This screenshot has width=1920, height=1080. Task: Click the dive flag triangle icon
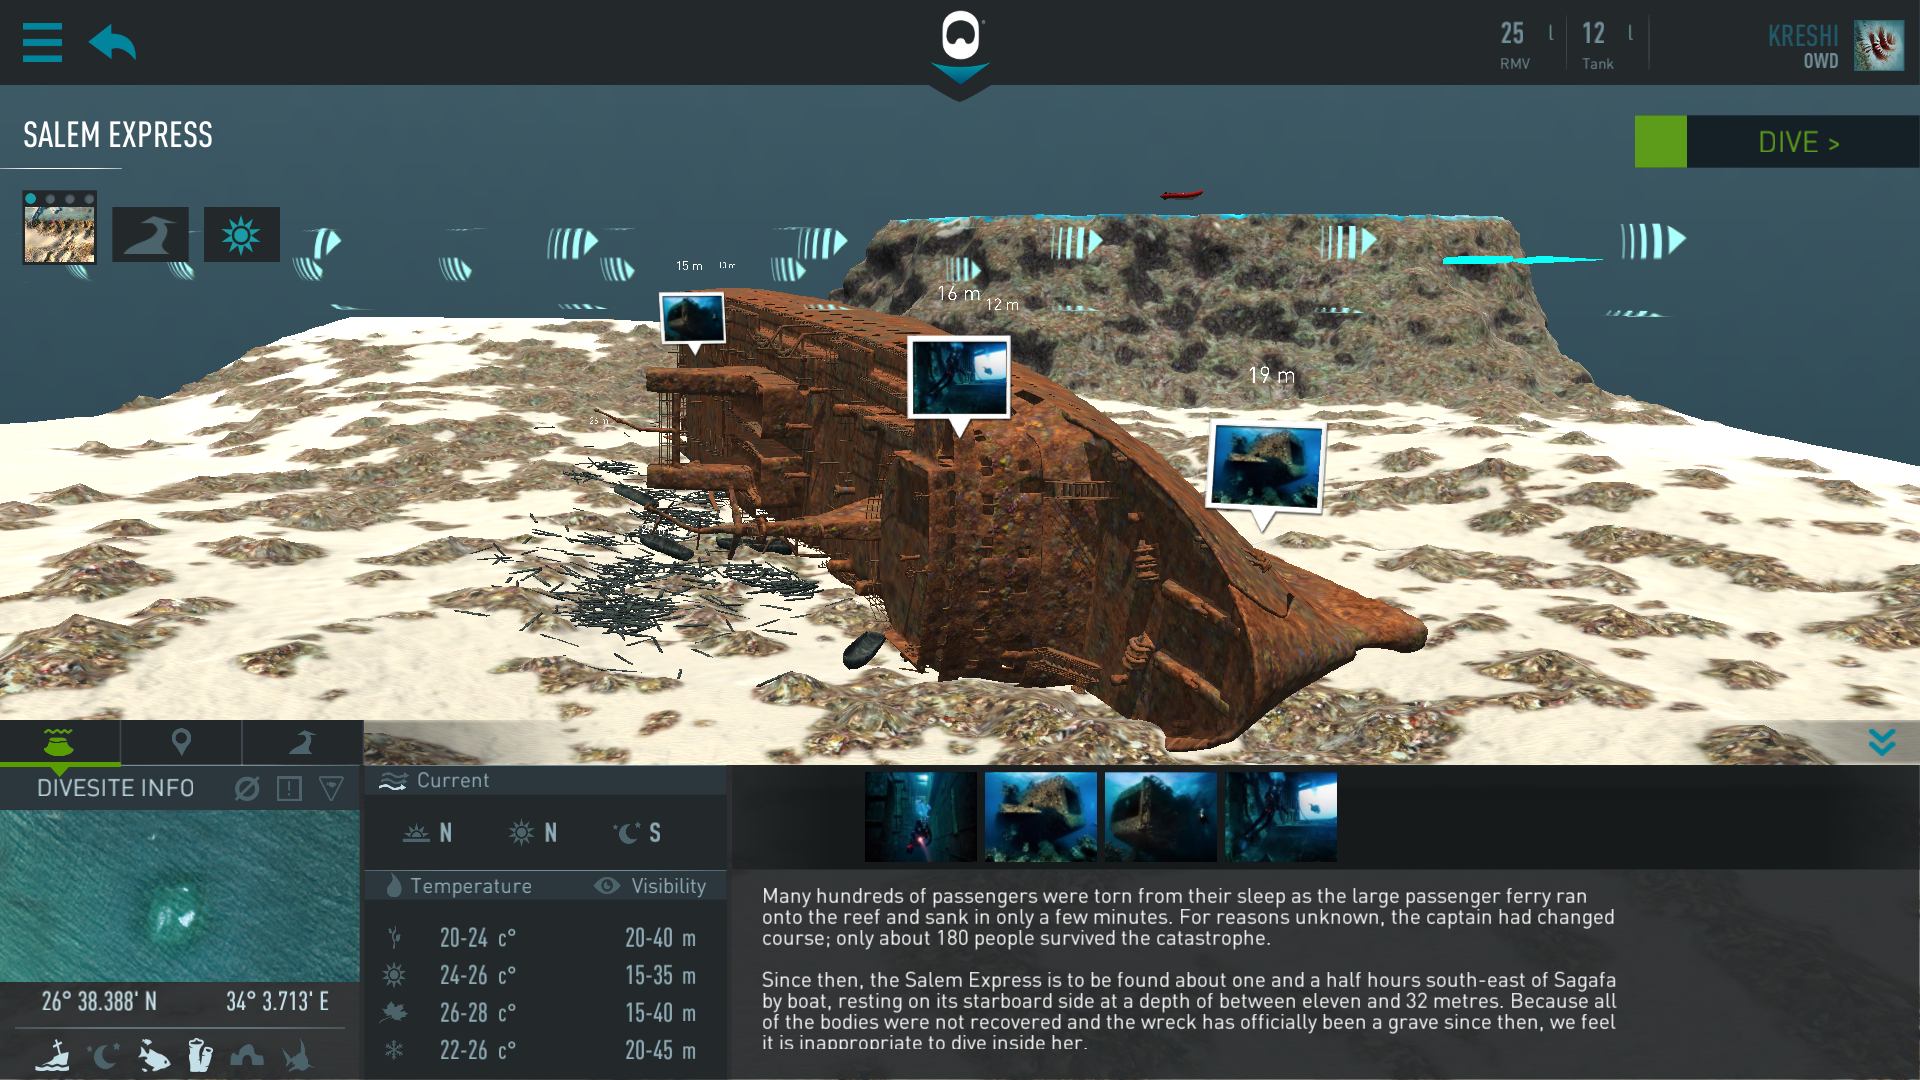click(x=331, y=789)
